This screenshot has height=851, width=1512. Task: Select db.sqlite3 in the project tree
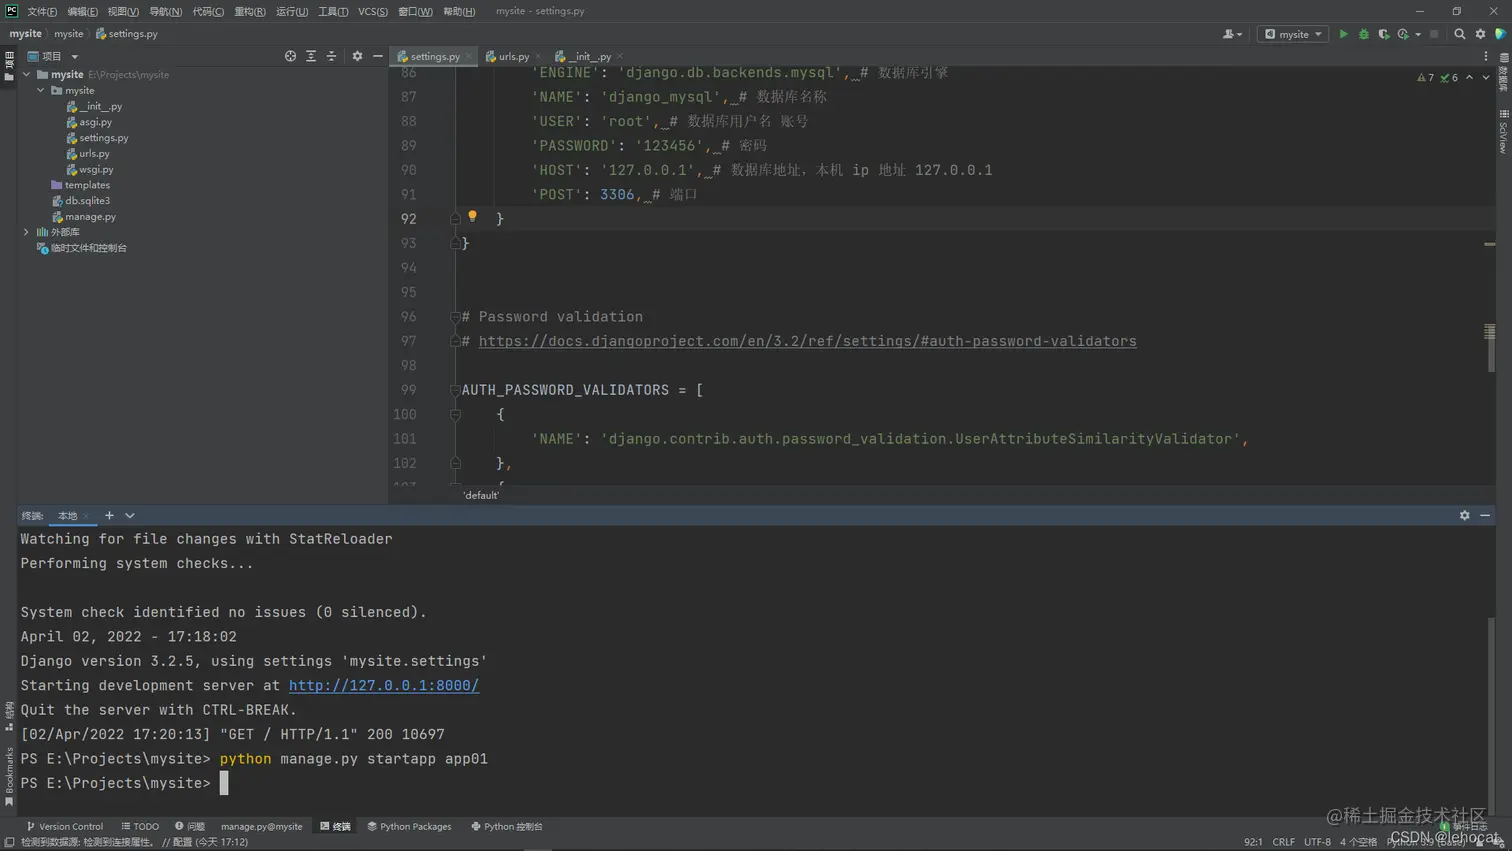coord(81,201)
